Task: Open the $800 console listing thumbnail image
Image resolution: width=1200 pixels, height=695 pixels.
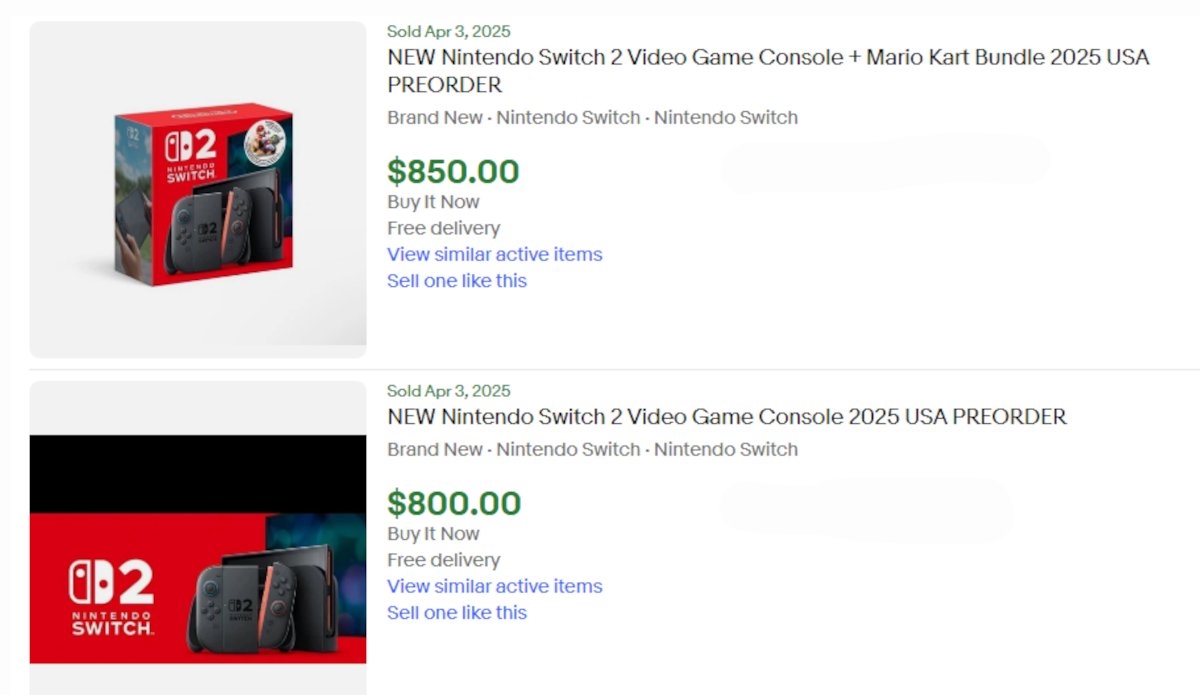Action: click(x=198, y=540)
